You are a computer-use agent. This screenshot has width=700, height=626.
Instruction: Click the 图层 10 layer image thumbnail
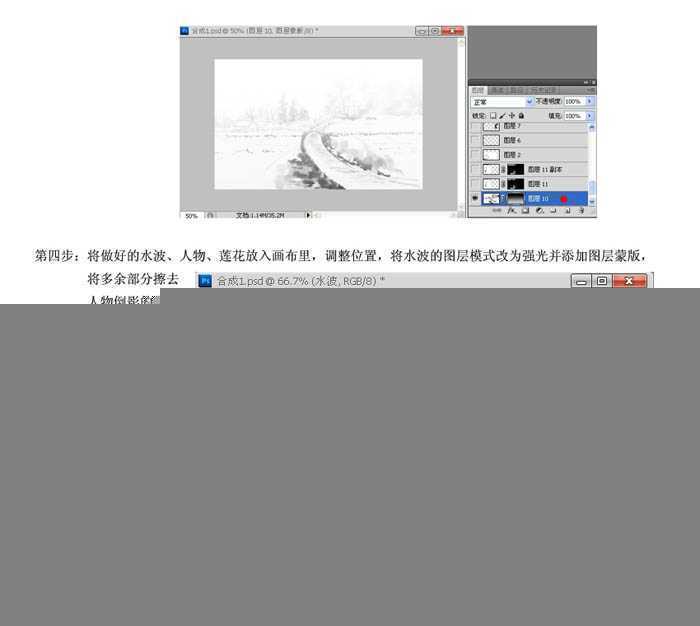pyautogui.click(x=492, y=199)
